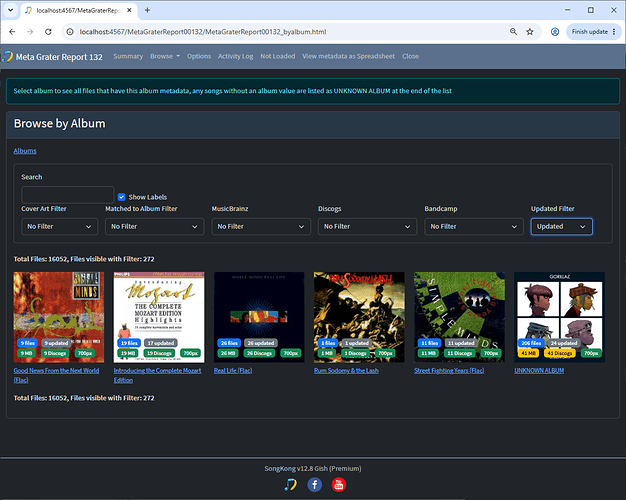This screenshot has height=500, width=626.
Task: Click the site information icon in the address bar
Action: point(70,32)
